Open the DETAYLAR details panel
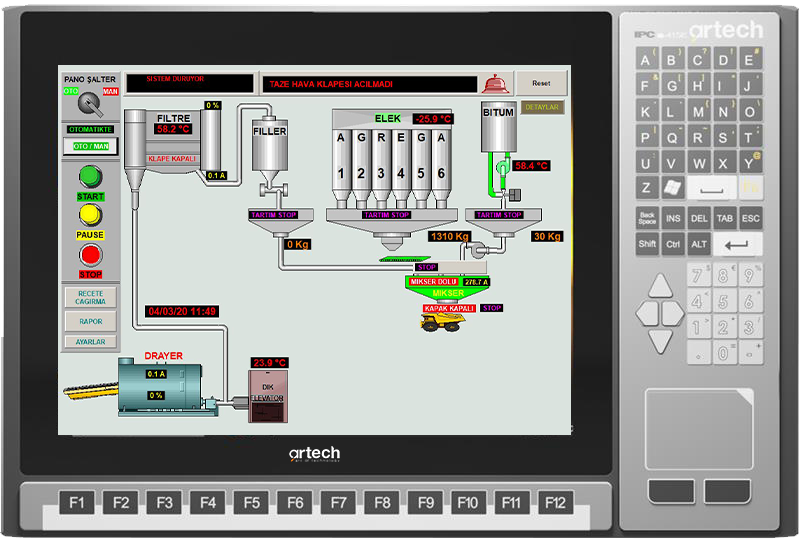Image resolution: width=800 pixels, height=542 pixels. click(542, 107)
